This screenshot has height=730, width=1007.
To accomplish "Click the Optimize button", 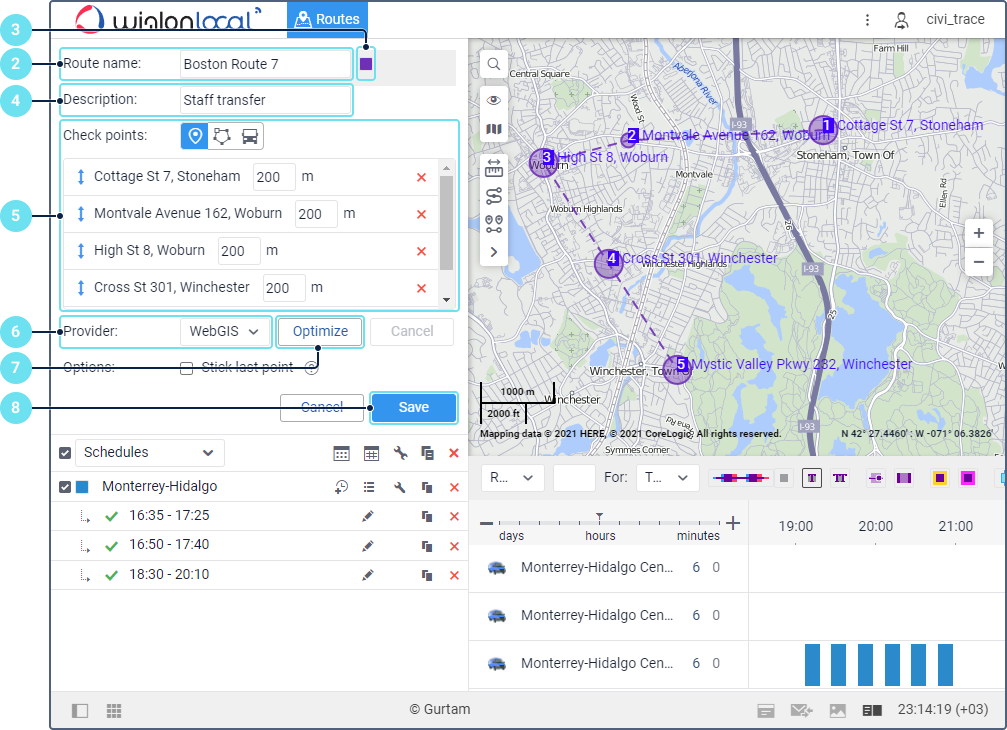I will point(320,332).
